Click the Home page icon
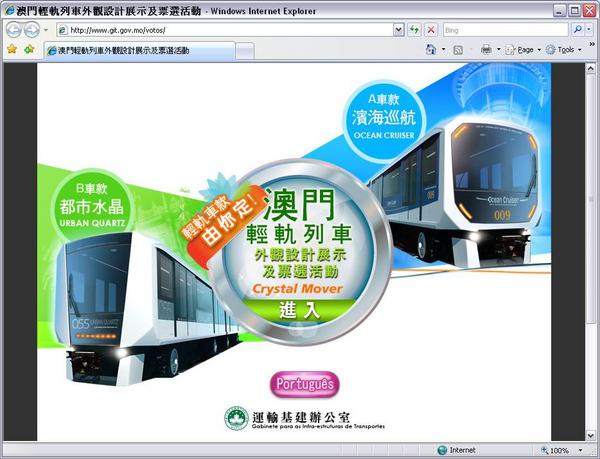The width and height of the screenshot is (600, 459). pos(431,49)
